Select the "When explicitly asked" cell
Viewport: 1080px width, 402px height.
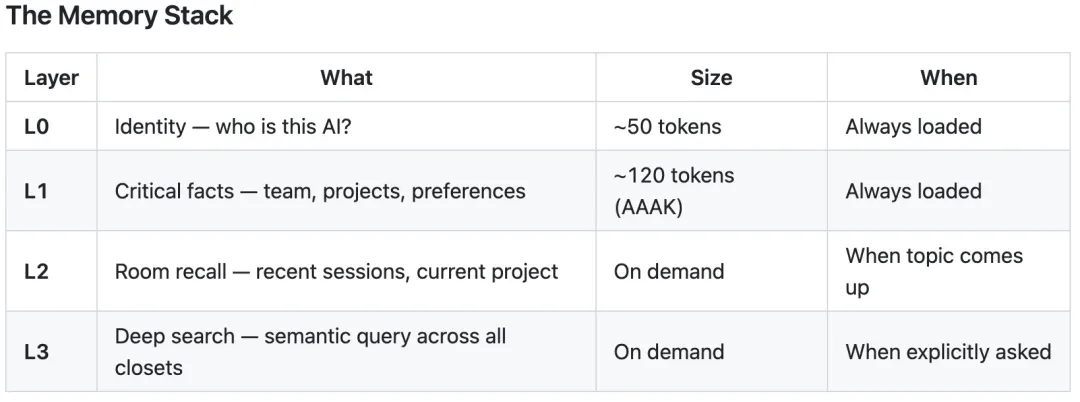click(948, 351)
